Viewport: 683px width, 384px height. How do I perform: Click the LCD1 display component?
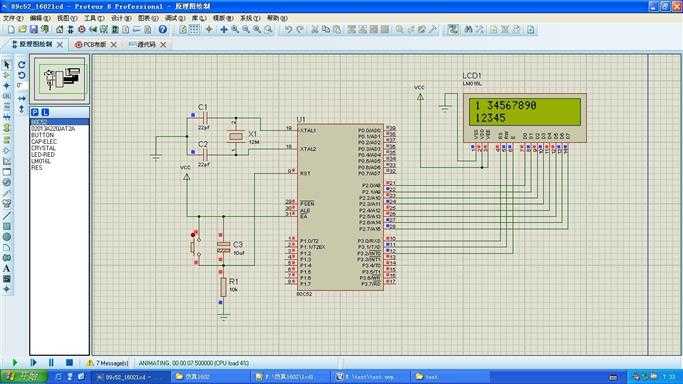(524, 118)
